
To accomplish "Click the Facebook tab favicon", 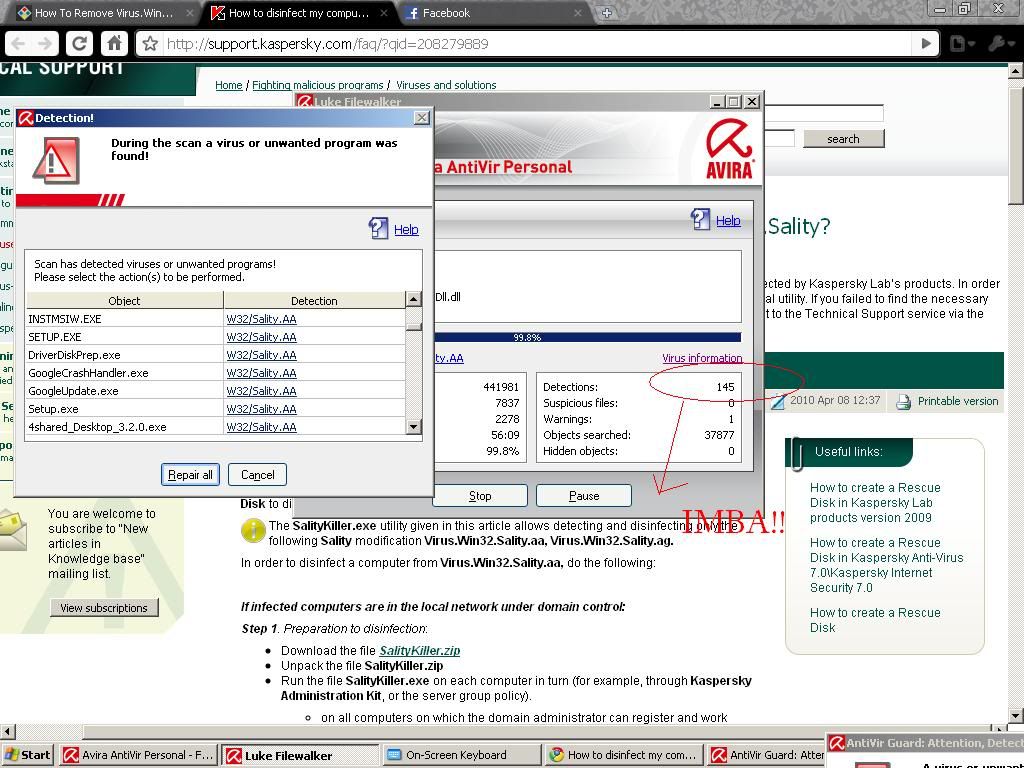I will (x=411, y=13).
